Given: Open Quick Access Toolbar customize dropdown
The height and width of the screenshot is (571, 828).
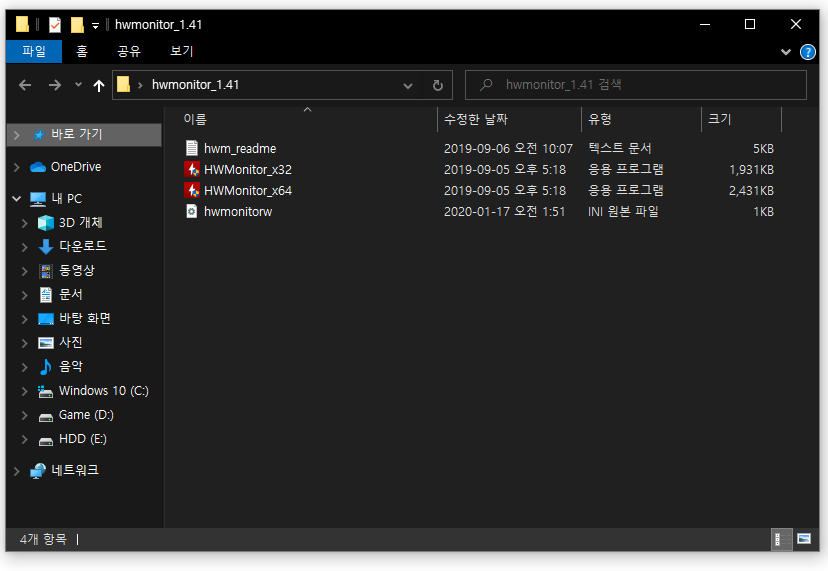Looking at the screenshot, I should tap(96, 25).
